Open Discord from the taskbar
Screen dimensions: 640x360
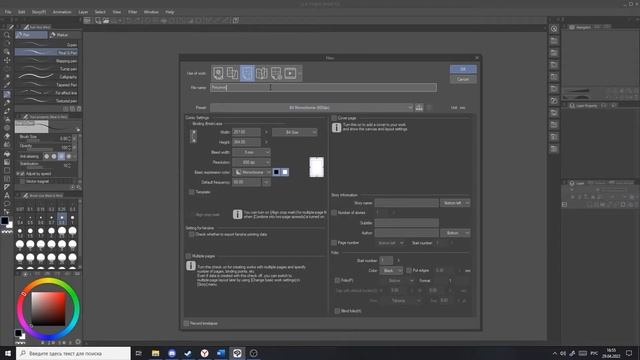pos(172,353)
